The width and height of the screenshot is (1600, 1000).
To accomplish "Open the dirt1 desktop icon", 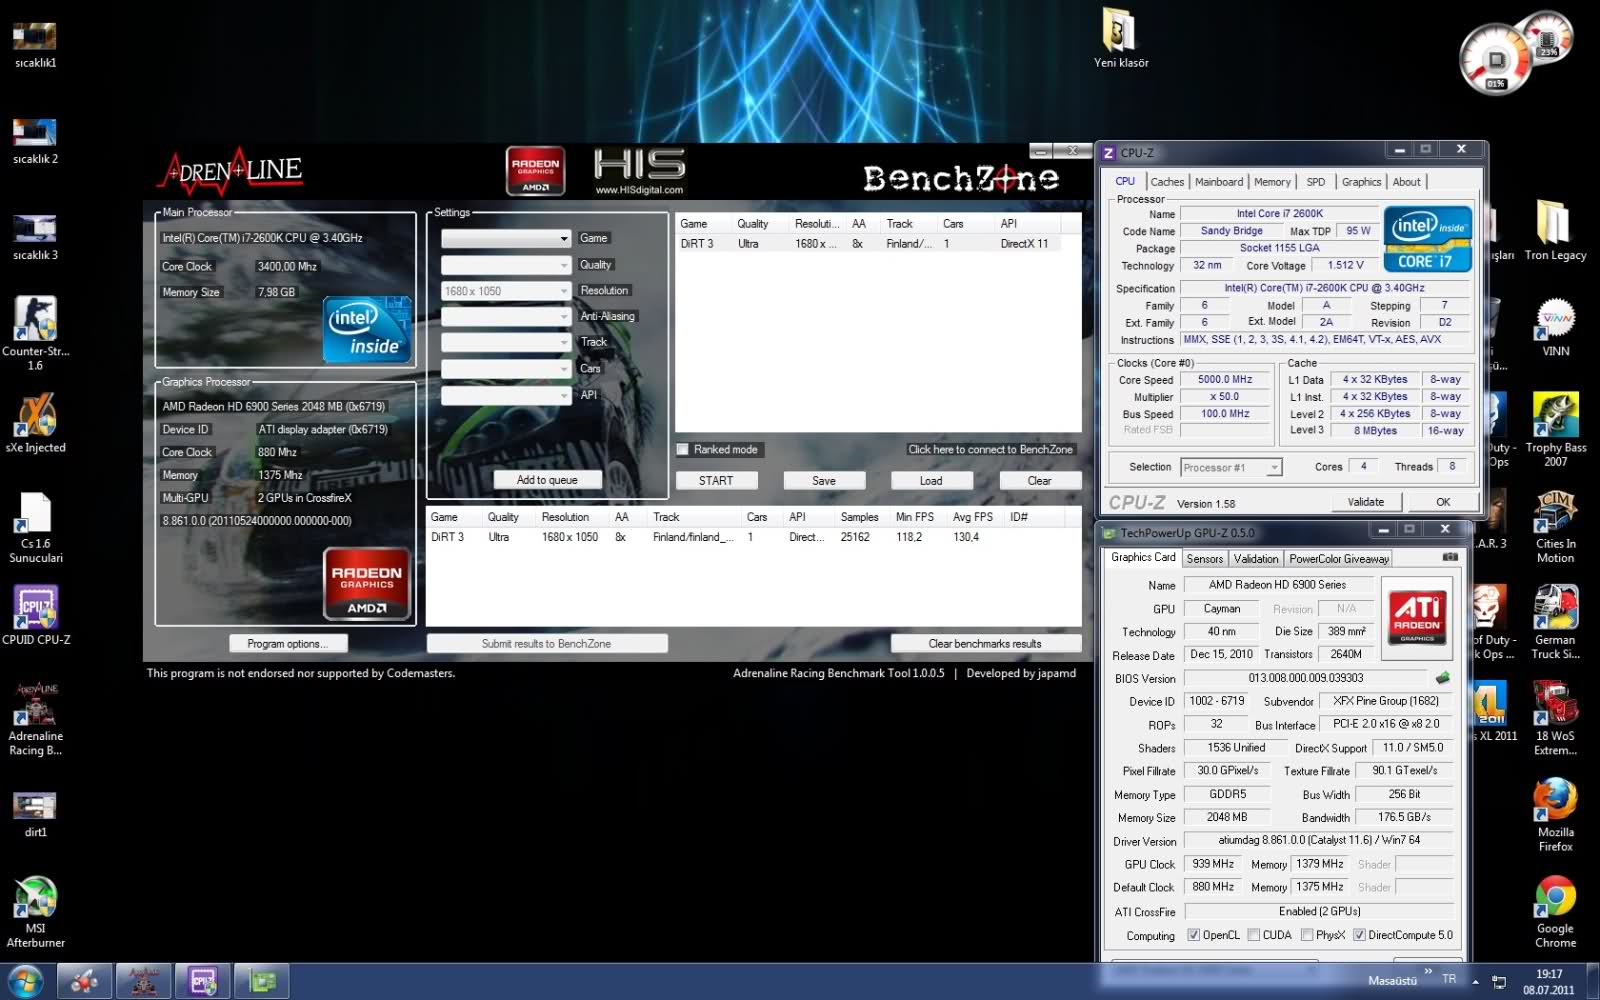I will pos(35,814).
